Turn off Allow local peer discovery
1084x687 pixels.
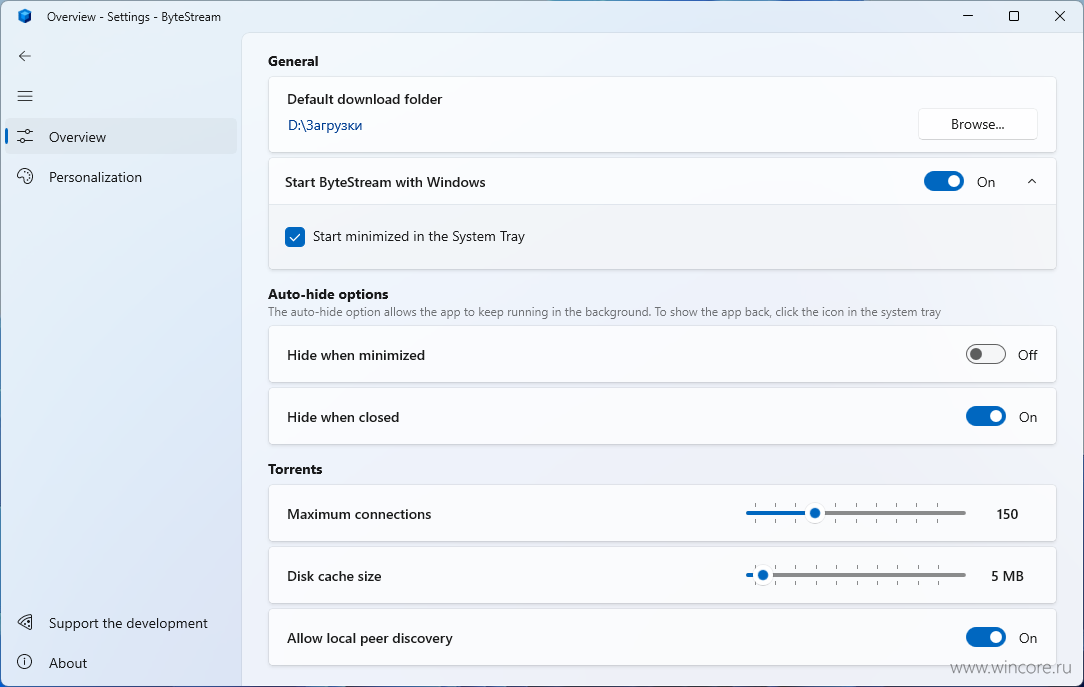(x=985, y=638)
